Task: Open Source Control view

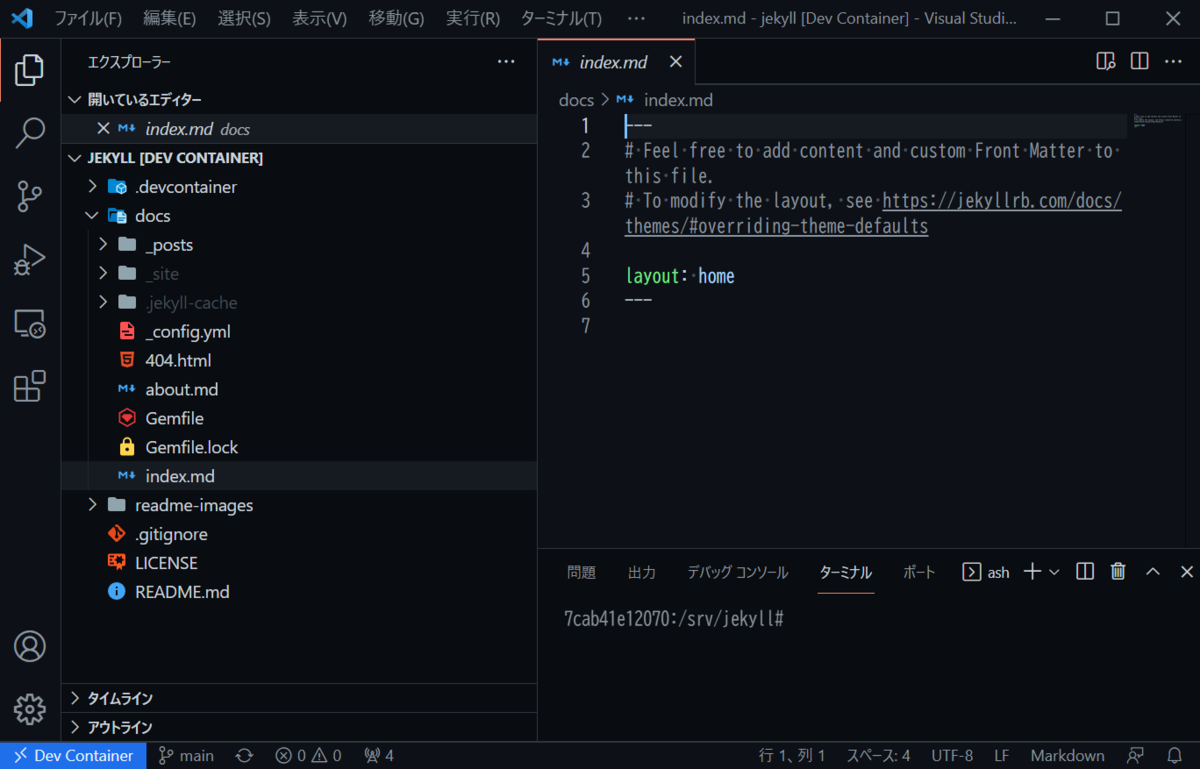Action: [x=30, y=196]
